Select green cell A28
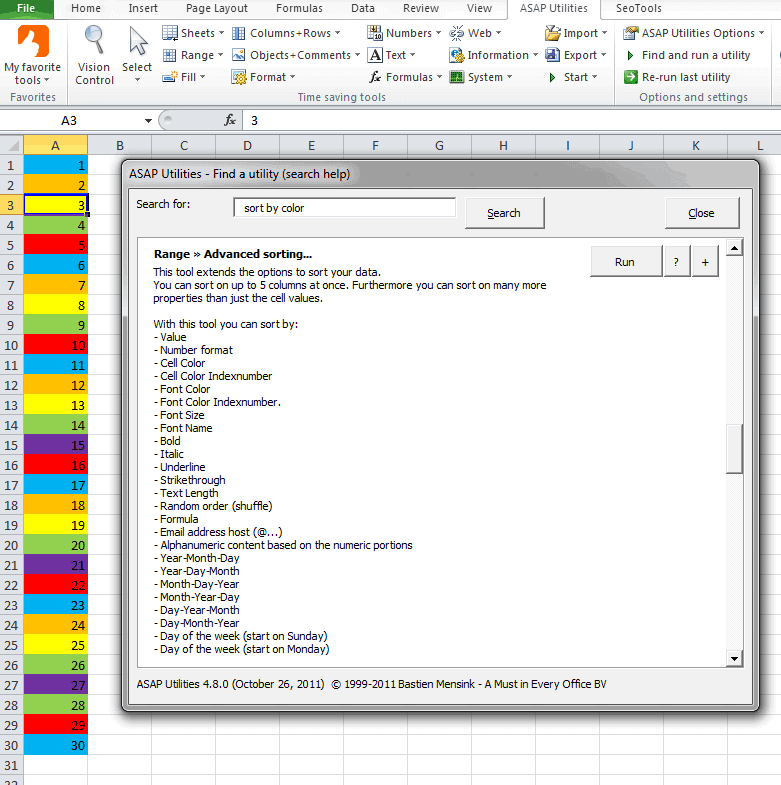 [56, 705]
